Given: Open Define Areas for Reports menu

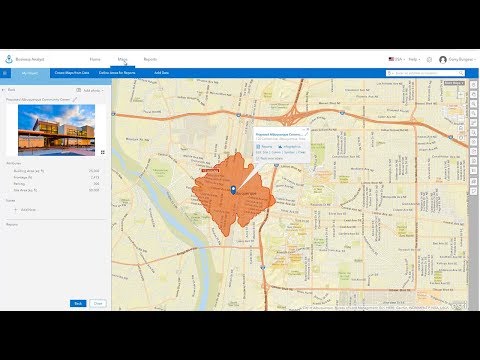Looking at the screenshot, I should tap(117, 73).
